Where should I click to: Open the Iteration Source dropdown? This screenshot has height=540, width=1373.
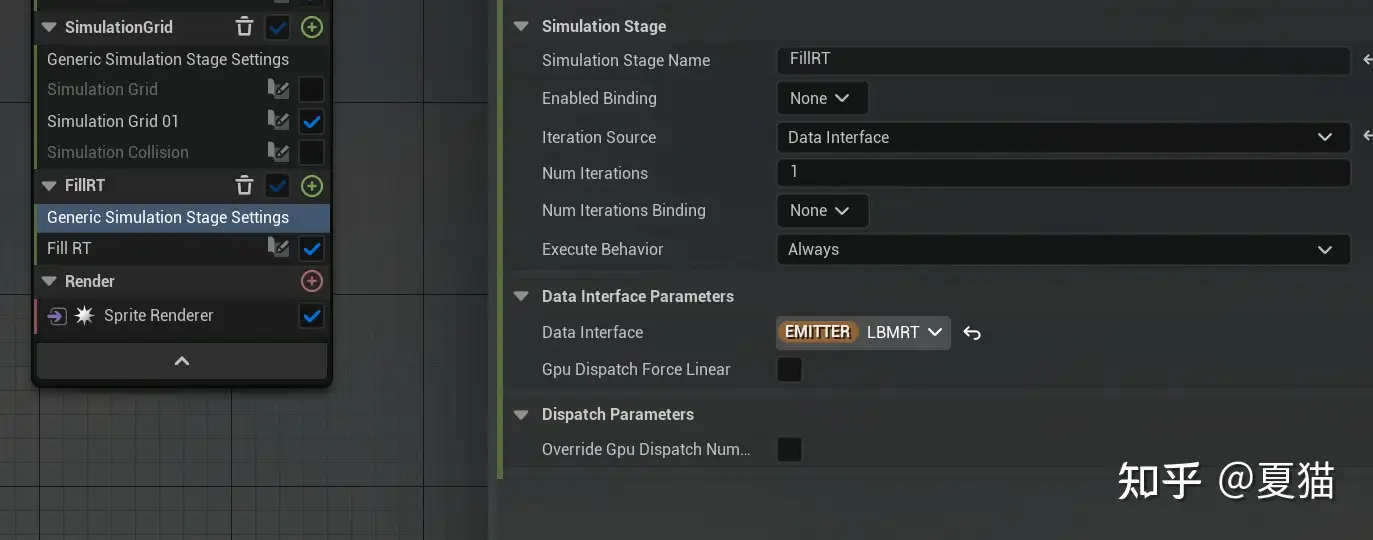coord(1062,137)
